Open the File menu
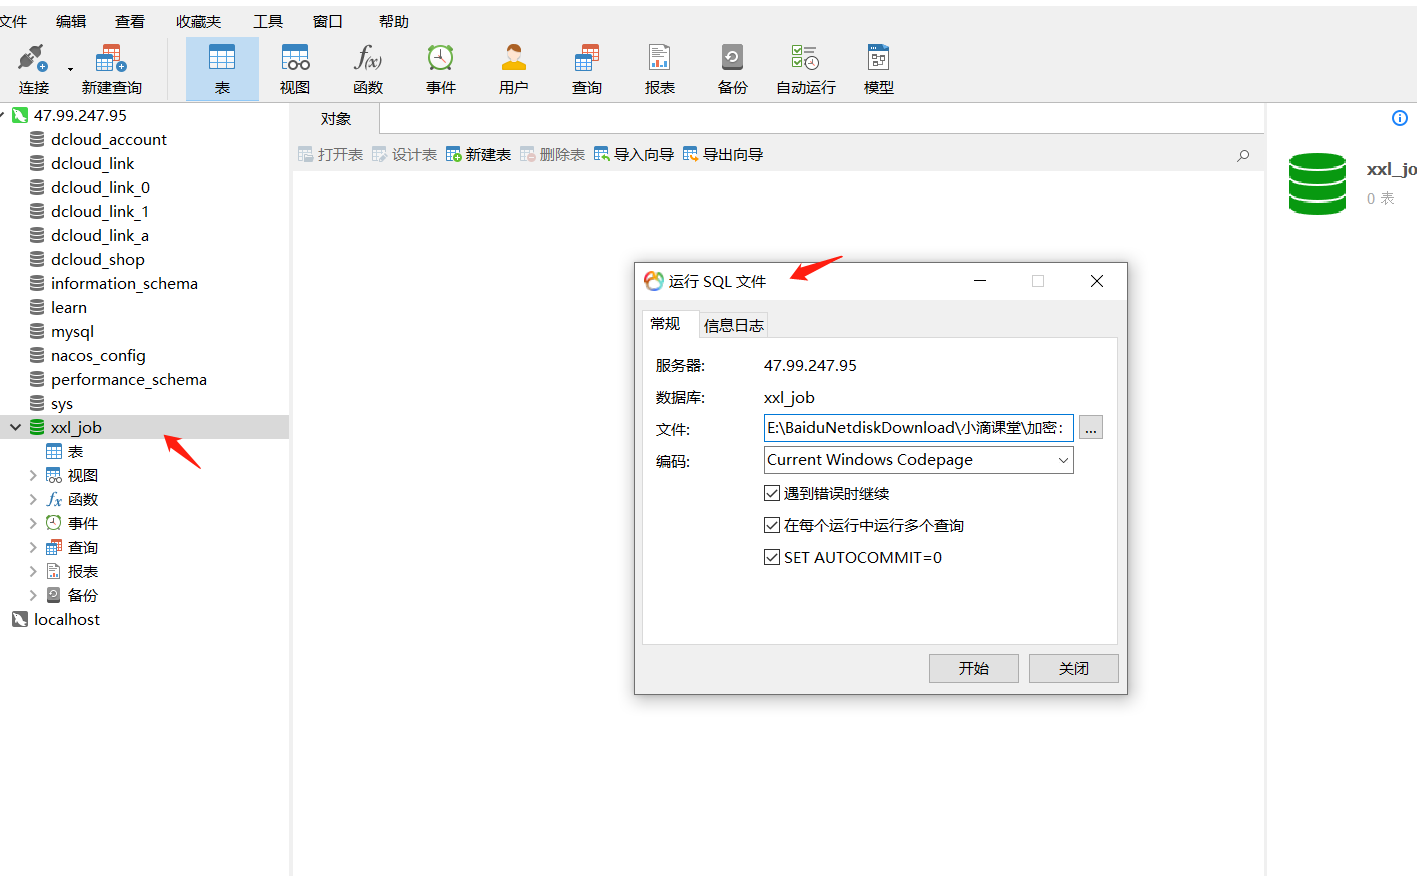The image size is (1417, 876). (x=13, y=21)
